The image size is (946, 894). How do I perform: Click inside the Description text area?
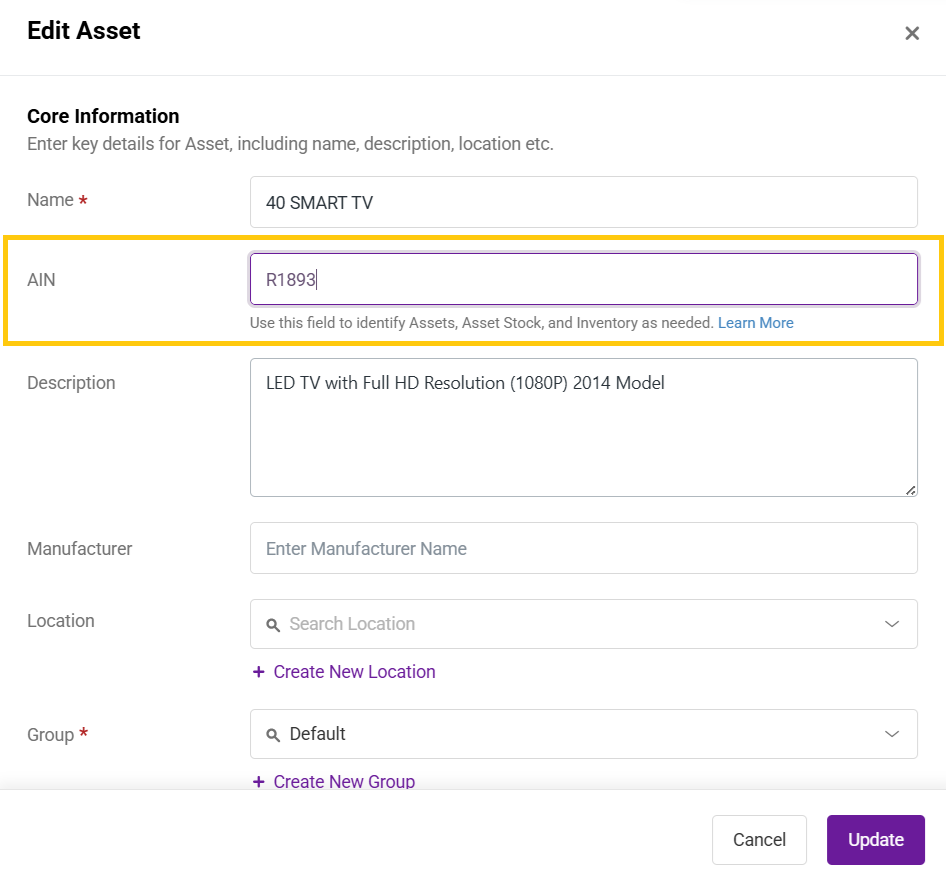click(x=583, y=428)
